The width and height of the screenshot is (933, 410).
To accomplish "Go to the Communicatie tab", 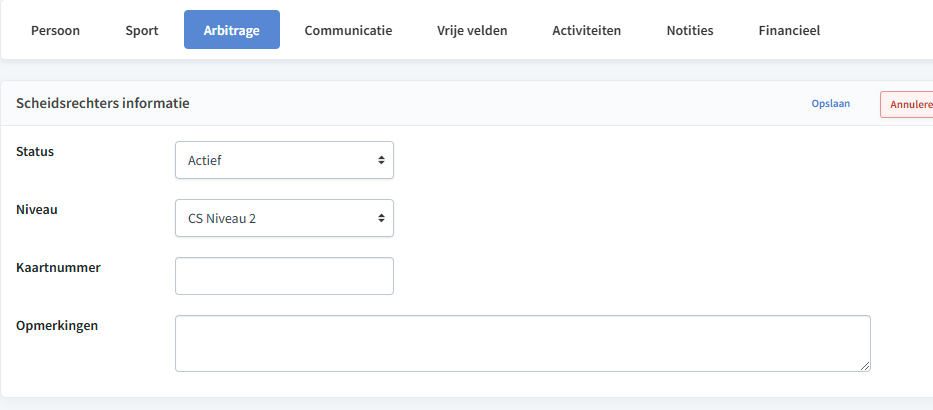I will coord(348,30).
